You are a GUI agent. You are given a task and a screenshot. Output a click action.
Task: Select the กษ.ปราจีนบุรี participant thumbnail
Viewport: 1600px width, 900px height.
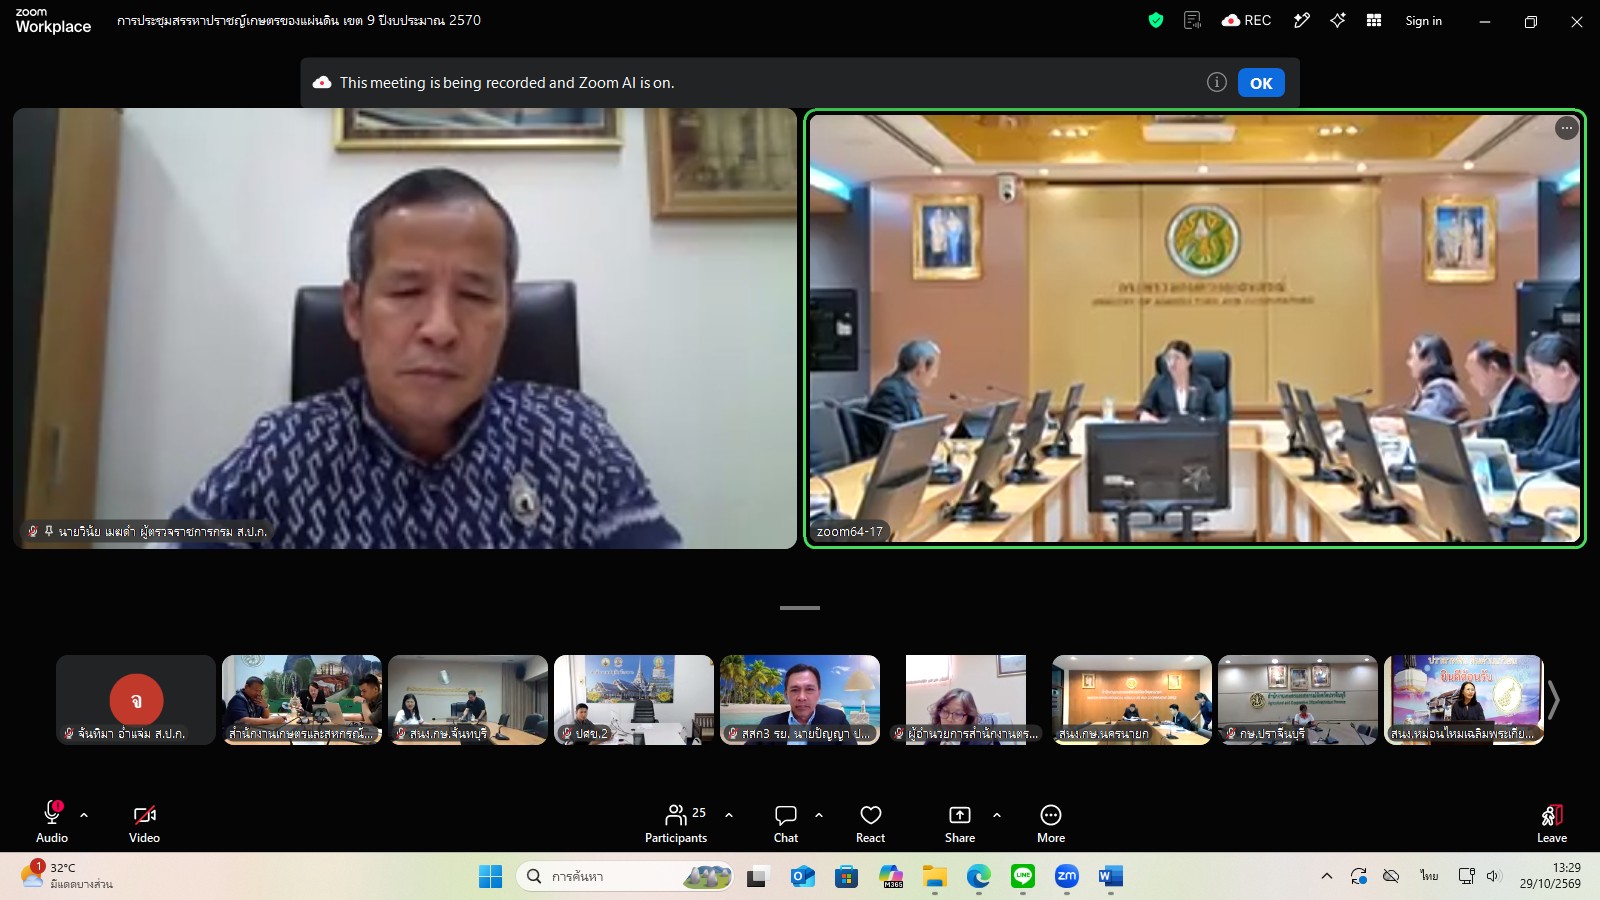(1298, 700)
